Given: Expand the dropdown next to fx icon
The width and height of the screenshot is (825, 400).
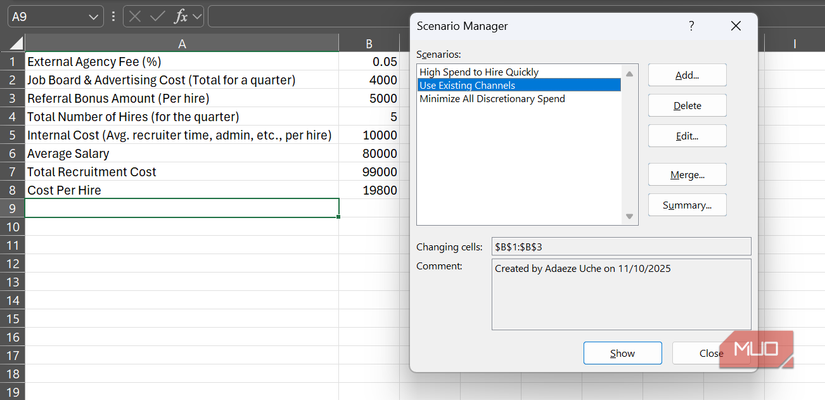Looking at the screenshot, I should pyautogui.click(x=197, y=17).
